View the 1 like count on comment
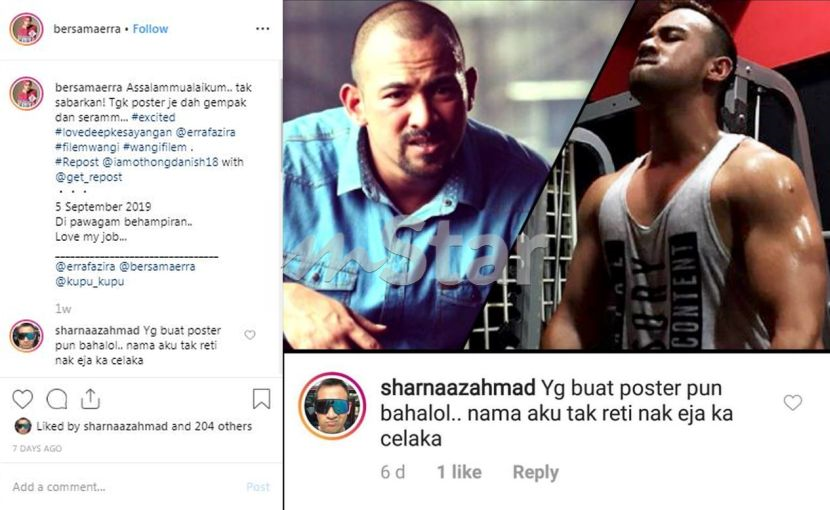830x510 pixels. 459,472
